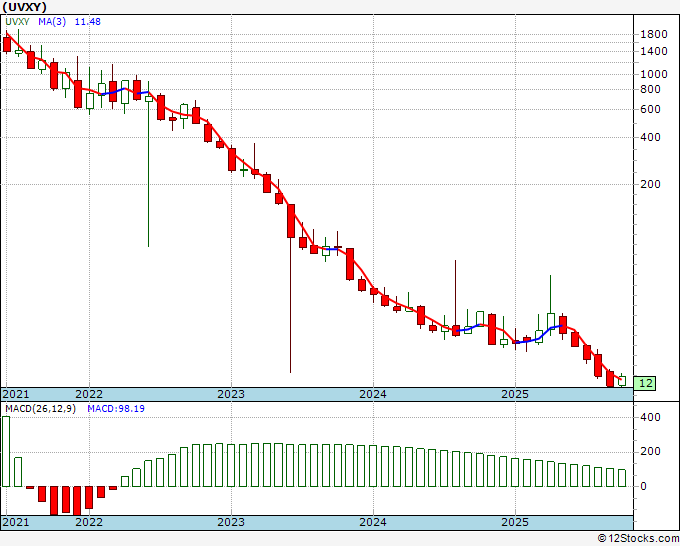
Task: Click the 400 label on price axis
Action: pyautogui.click(x=650, y=138)
